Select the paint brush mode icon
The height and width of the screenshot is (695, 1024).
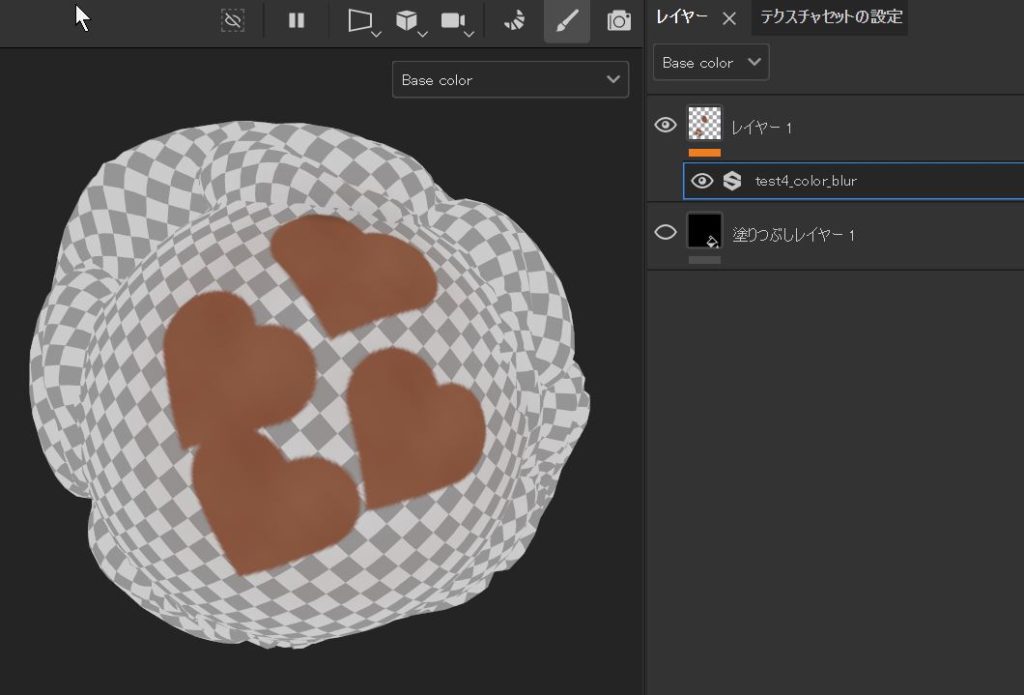click(x=566, y=20)
